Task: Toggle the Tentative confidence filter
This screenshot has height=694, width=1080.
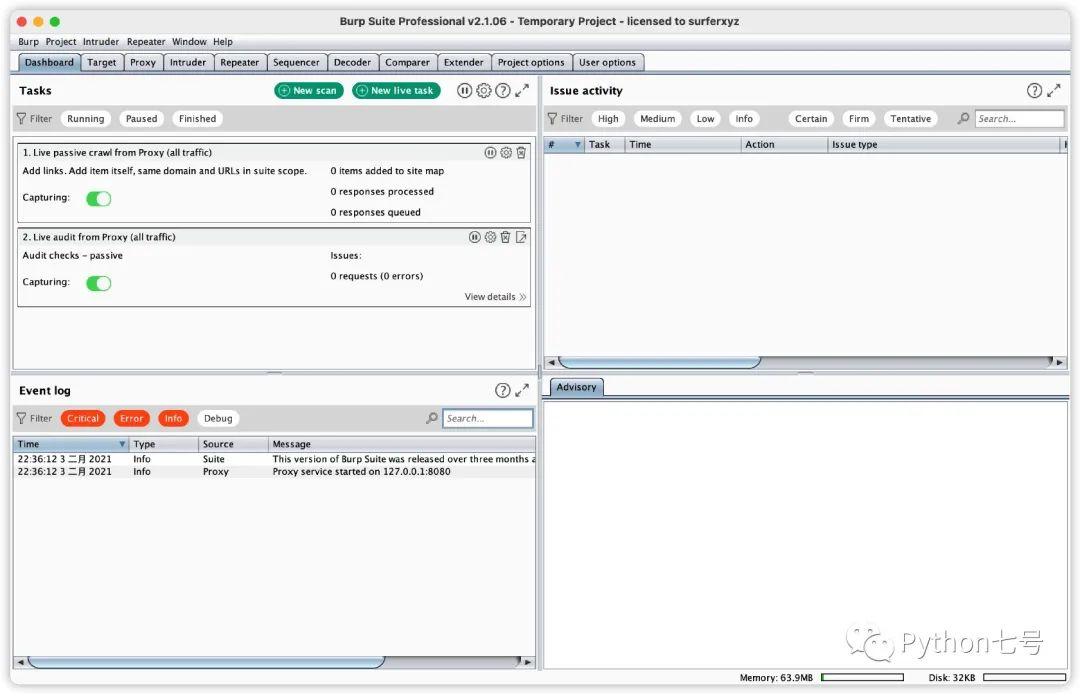Action: [x=910, y=118]
